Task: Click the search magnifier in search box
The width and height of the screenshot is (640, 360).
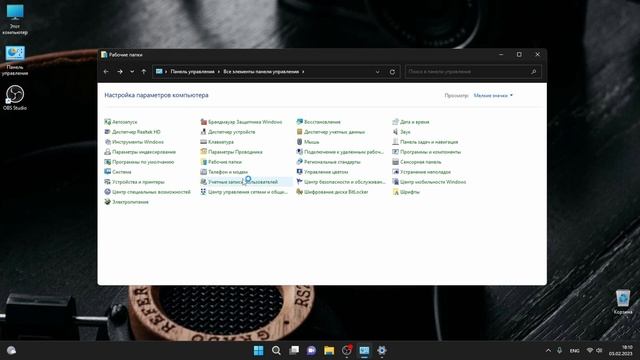Action: click(x=534, y=72)
